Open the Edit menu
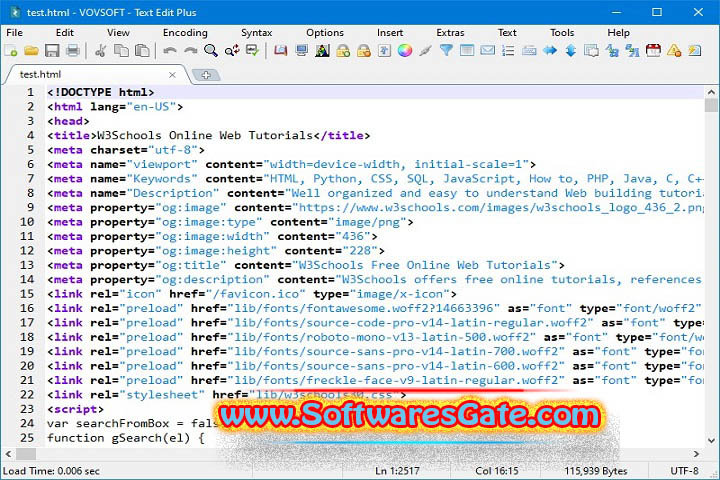The width and height of the screenshot is (720, 480). (65, 33)
